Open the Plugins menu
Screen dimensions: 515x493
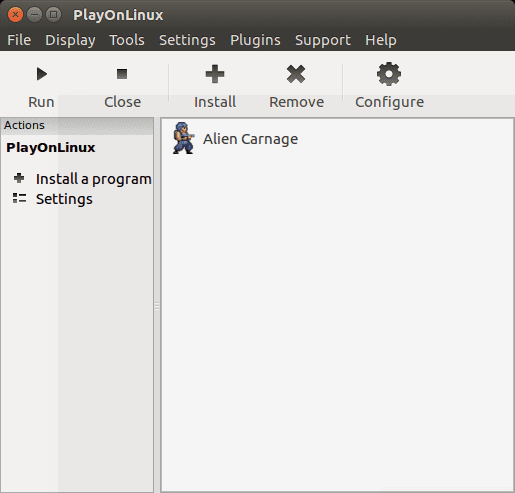click(255, 40)
